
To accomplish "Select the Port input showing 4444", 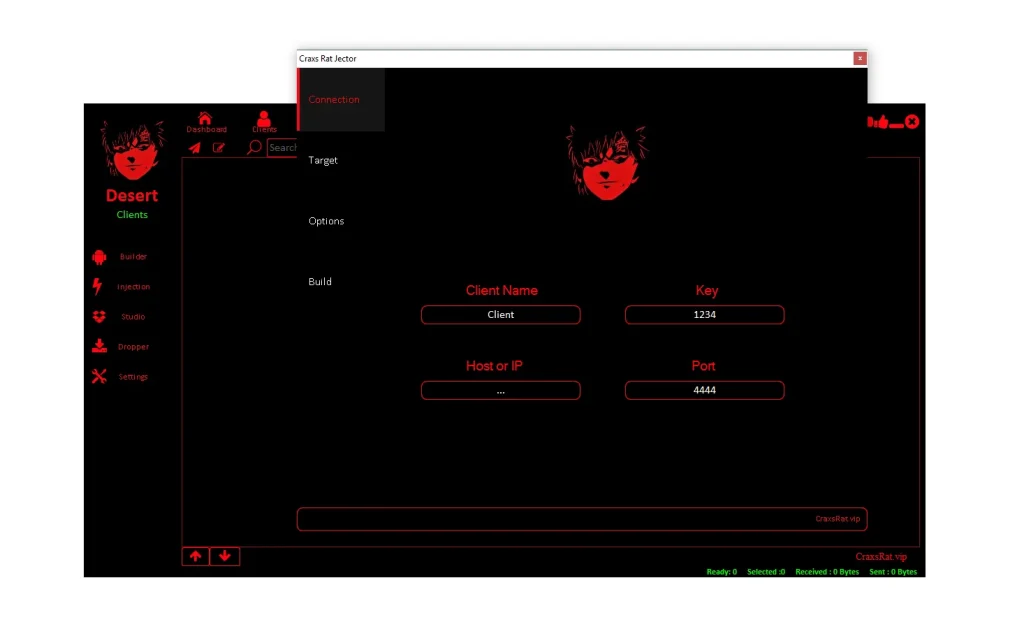I will [x=704, y=390].
